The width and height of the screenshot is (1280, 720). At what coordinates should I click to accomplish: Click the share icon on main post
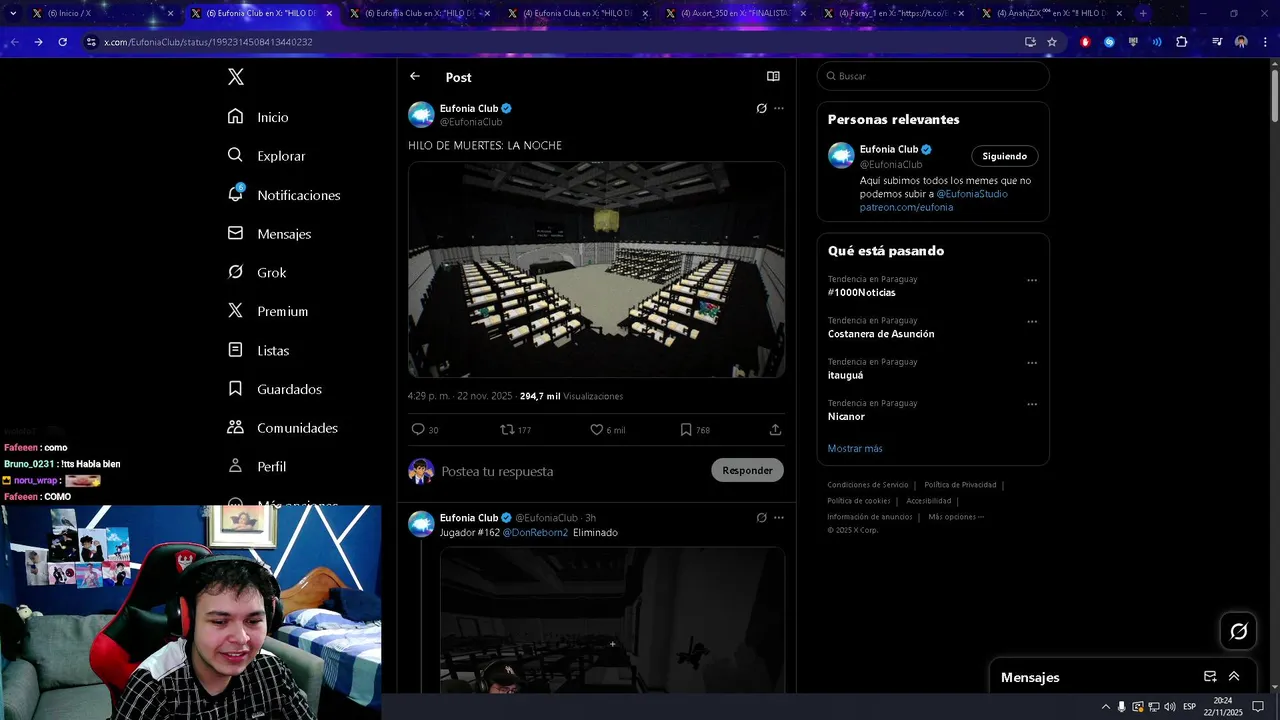pos(775,429)
